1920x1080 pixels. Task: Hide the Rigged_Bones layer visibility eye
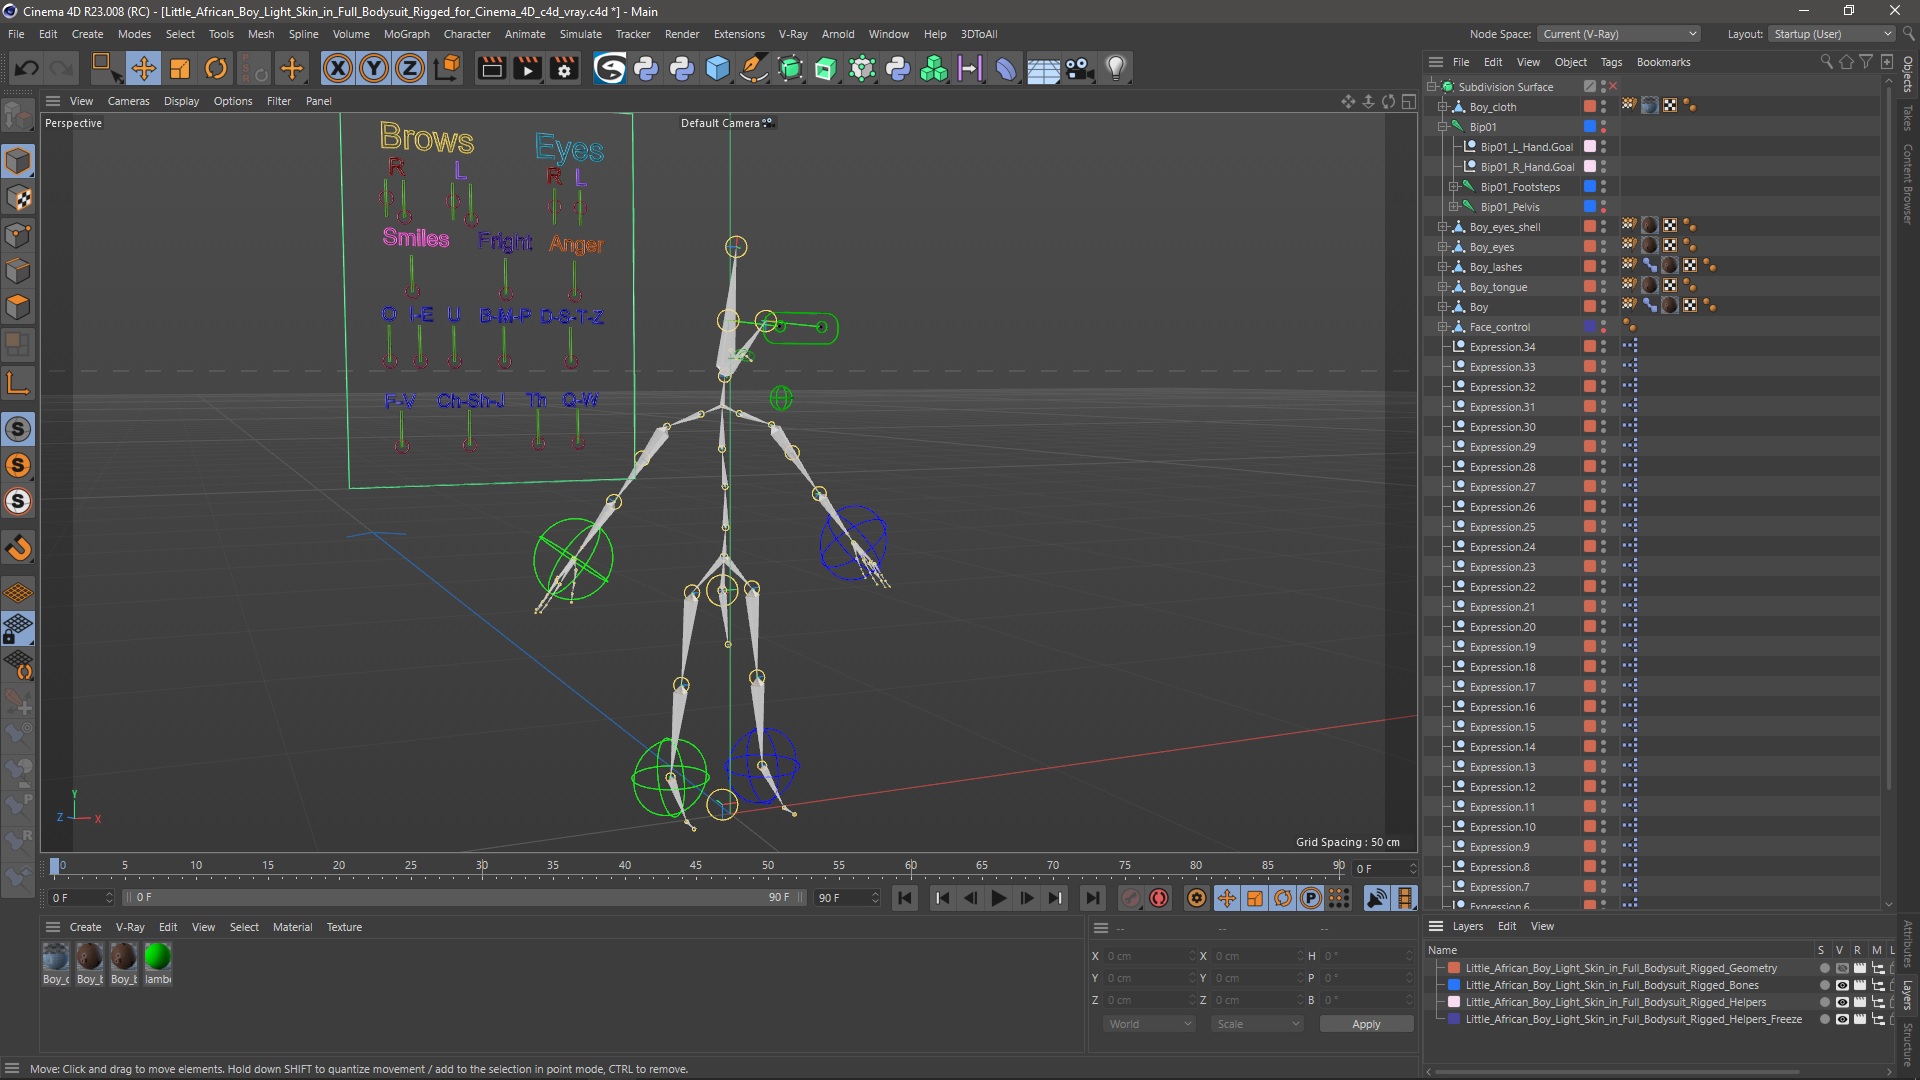point(1841,985)
